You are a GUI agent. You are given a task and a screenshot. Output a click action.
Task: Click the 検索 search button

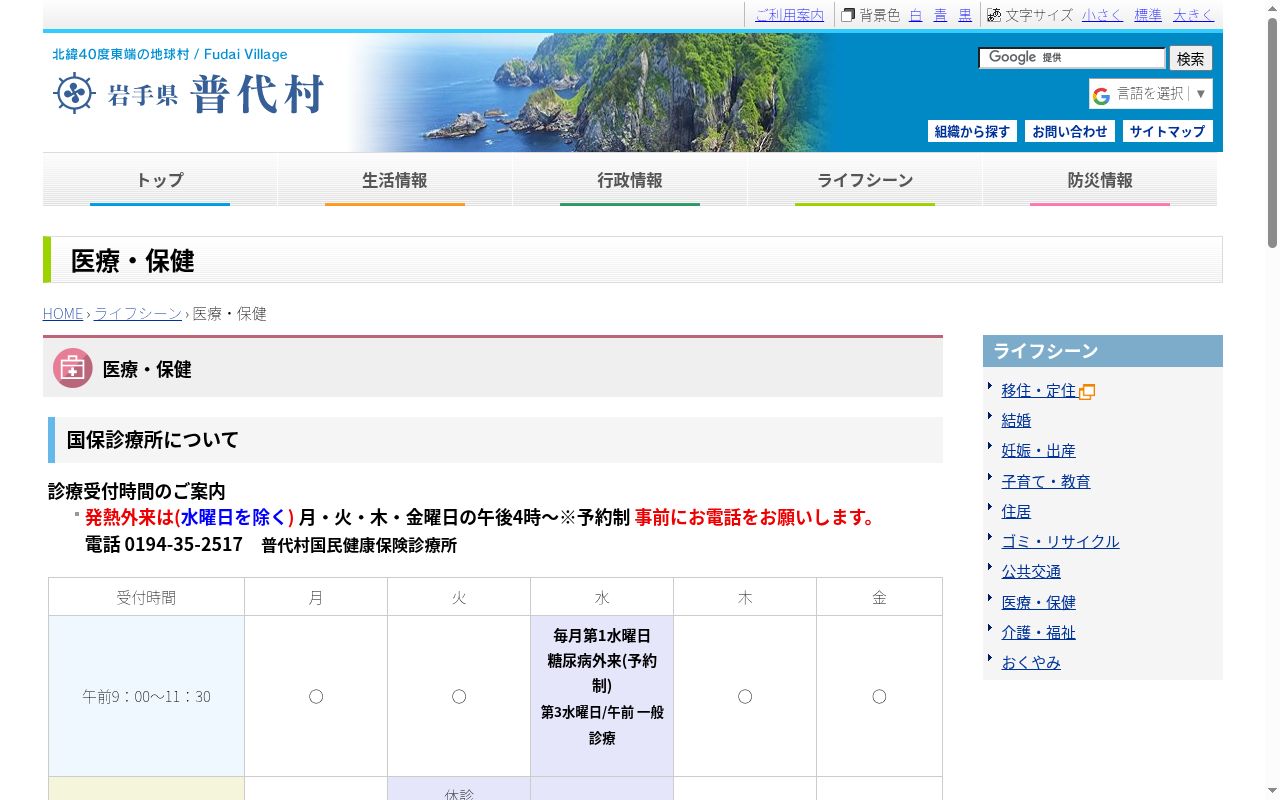[x=1191, y=58]
